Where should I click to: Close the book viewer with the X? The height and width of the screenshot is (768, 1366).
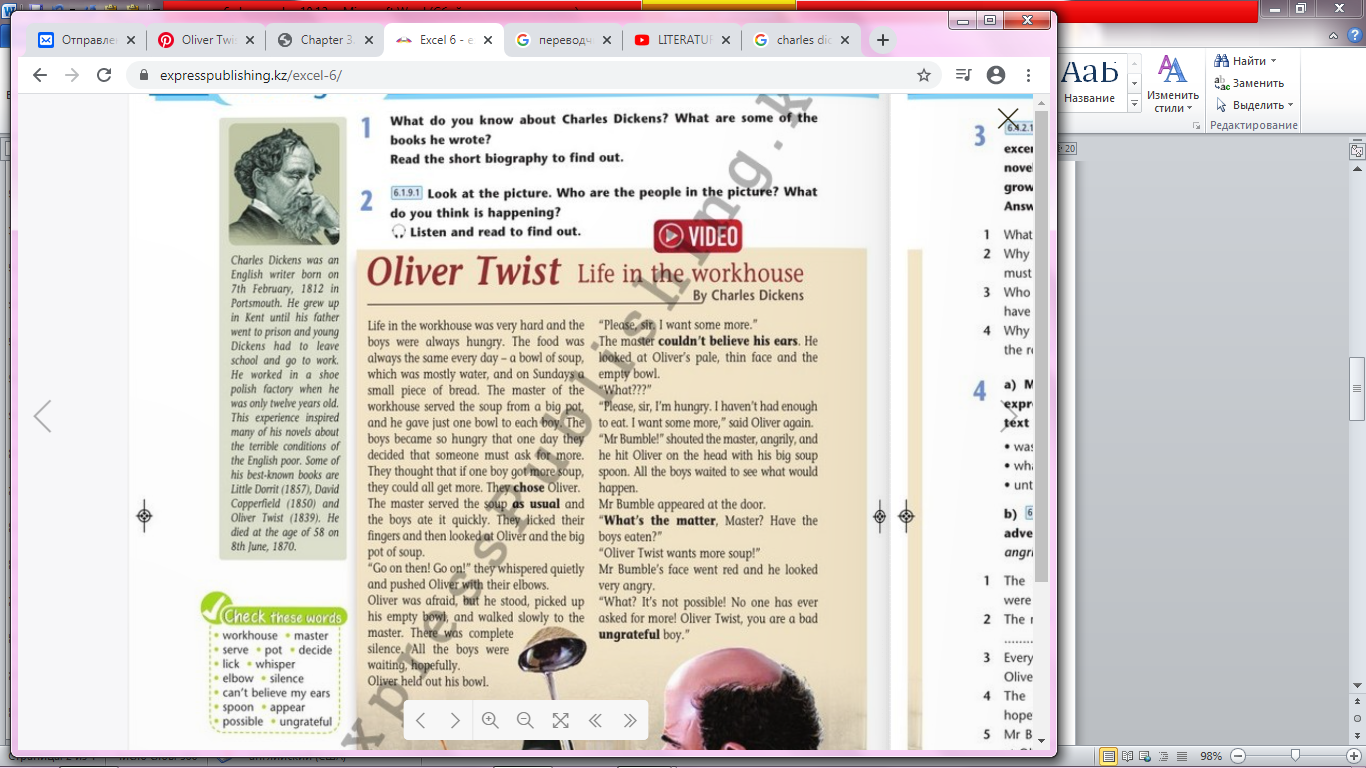pyautogui.click(x=1008, y=120)
